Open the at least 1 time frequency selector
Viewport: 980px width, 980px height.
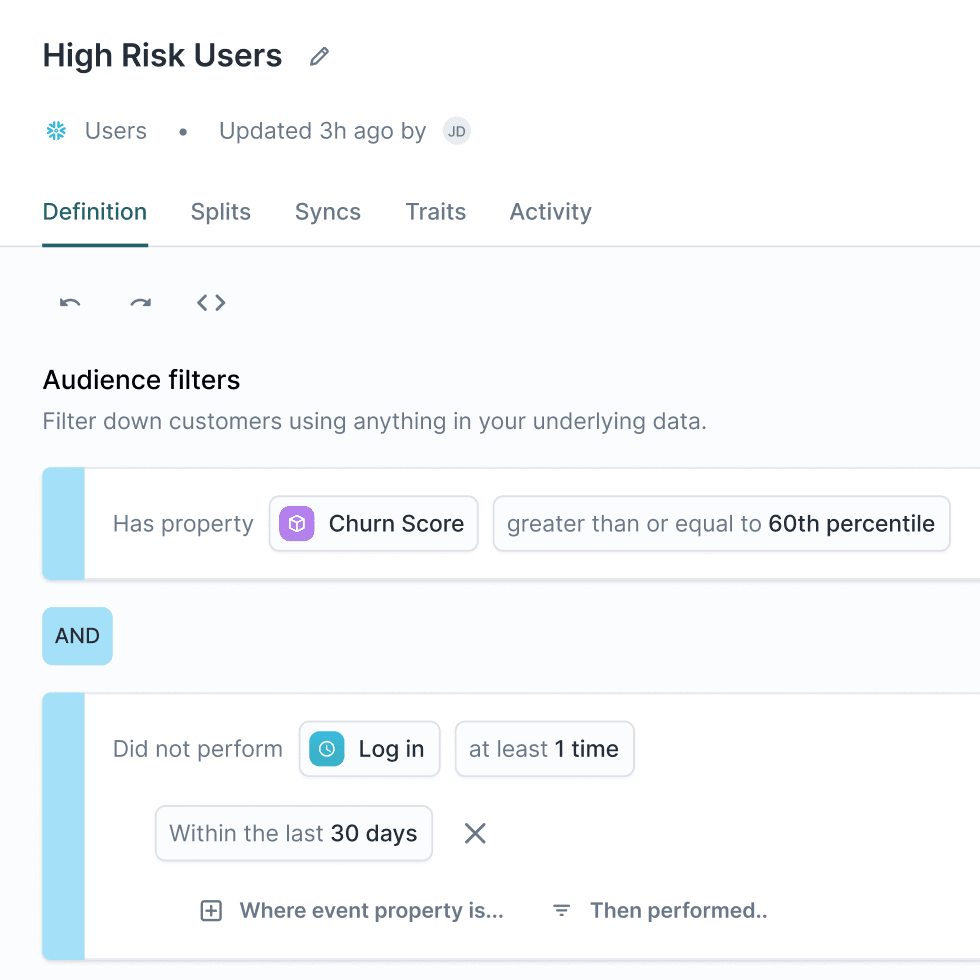click(544, 748)
